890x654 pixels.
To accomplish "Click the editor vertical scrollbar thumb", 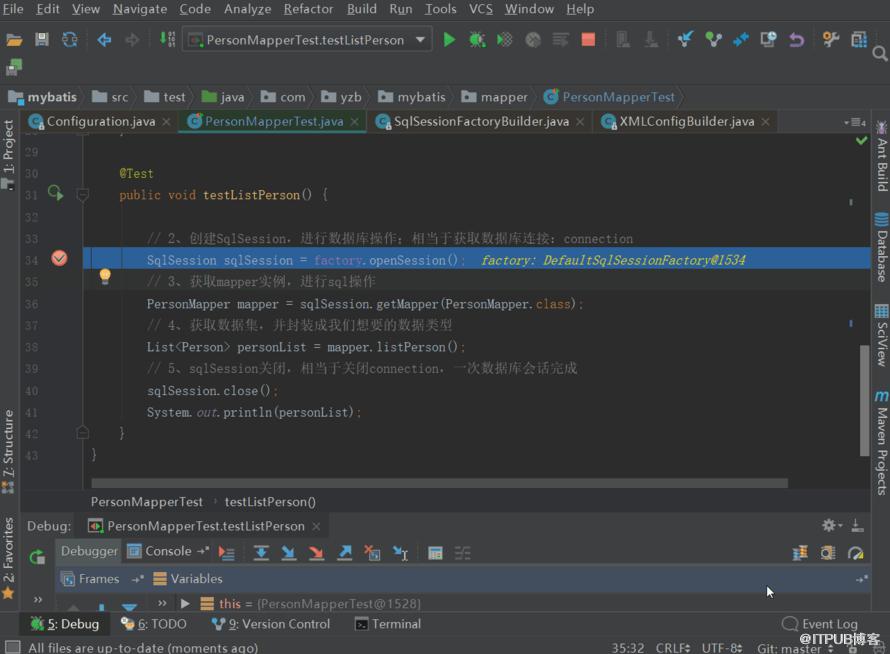I will tap(864, 400).
